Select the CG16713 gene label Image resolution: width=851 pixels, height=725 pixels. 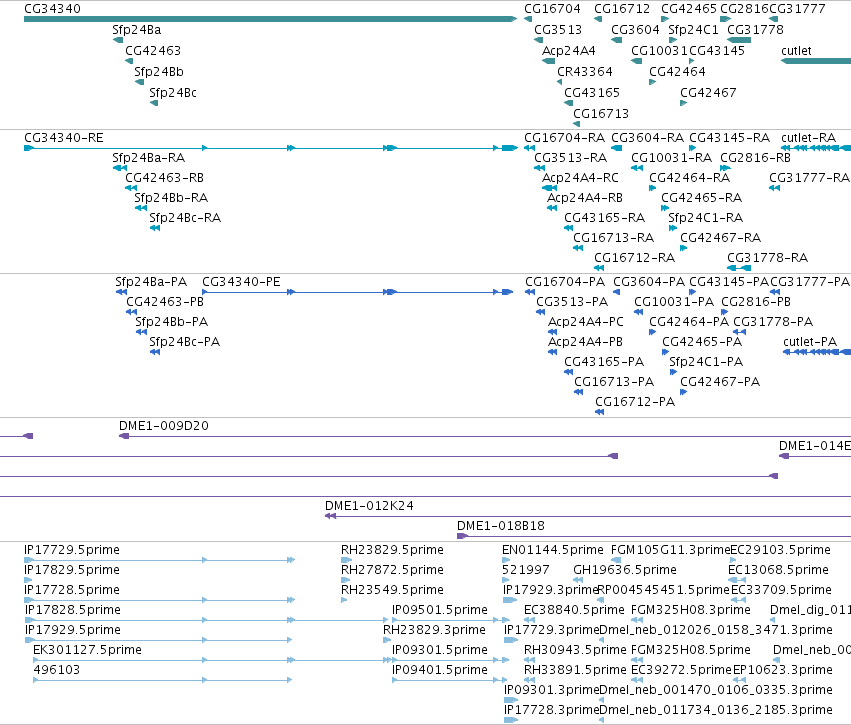point(601,114)
